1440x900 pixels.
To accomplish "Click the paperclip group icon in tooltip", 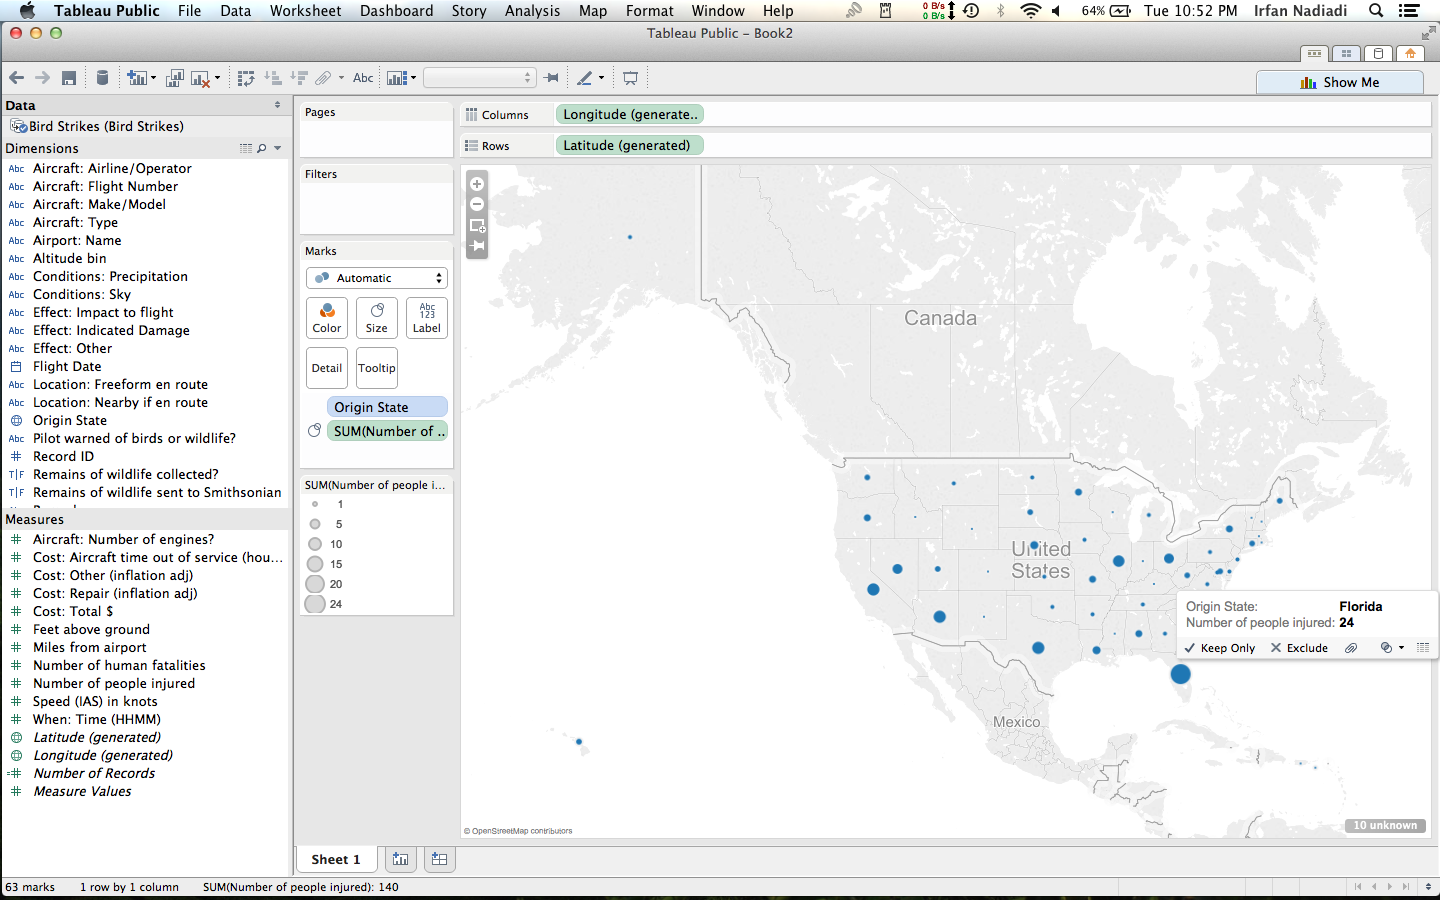I will [x=1351, y=648].
